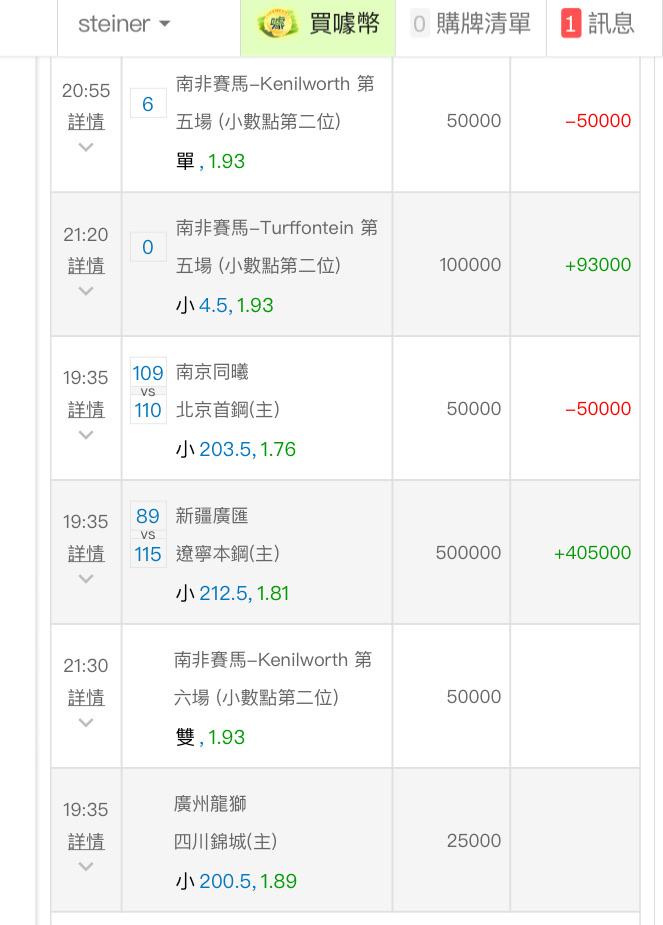Click score box 6 for Kenilworth 第五場
Screen dimensions: 663x925
[x=148, y=104]
